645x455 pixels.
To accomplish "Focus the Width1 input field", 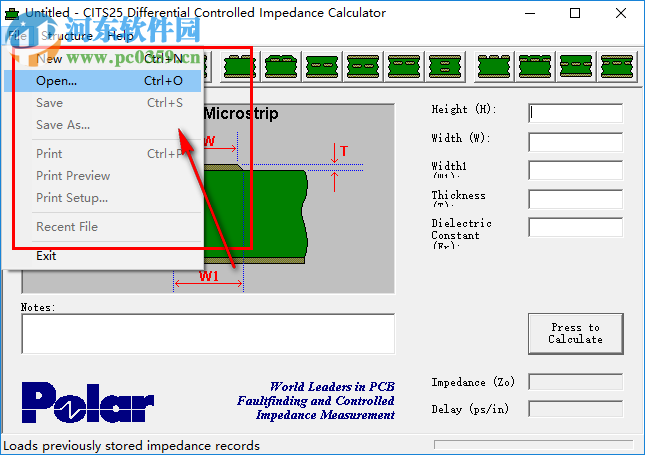I will (x=575, y=170).
